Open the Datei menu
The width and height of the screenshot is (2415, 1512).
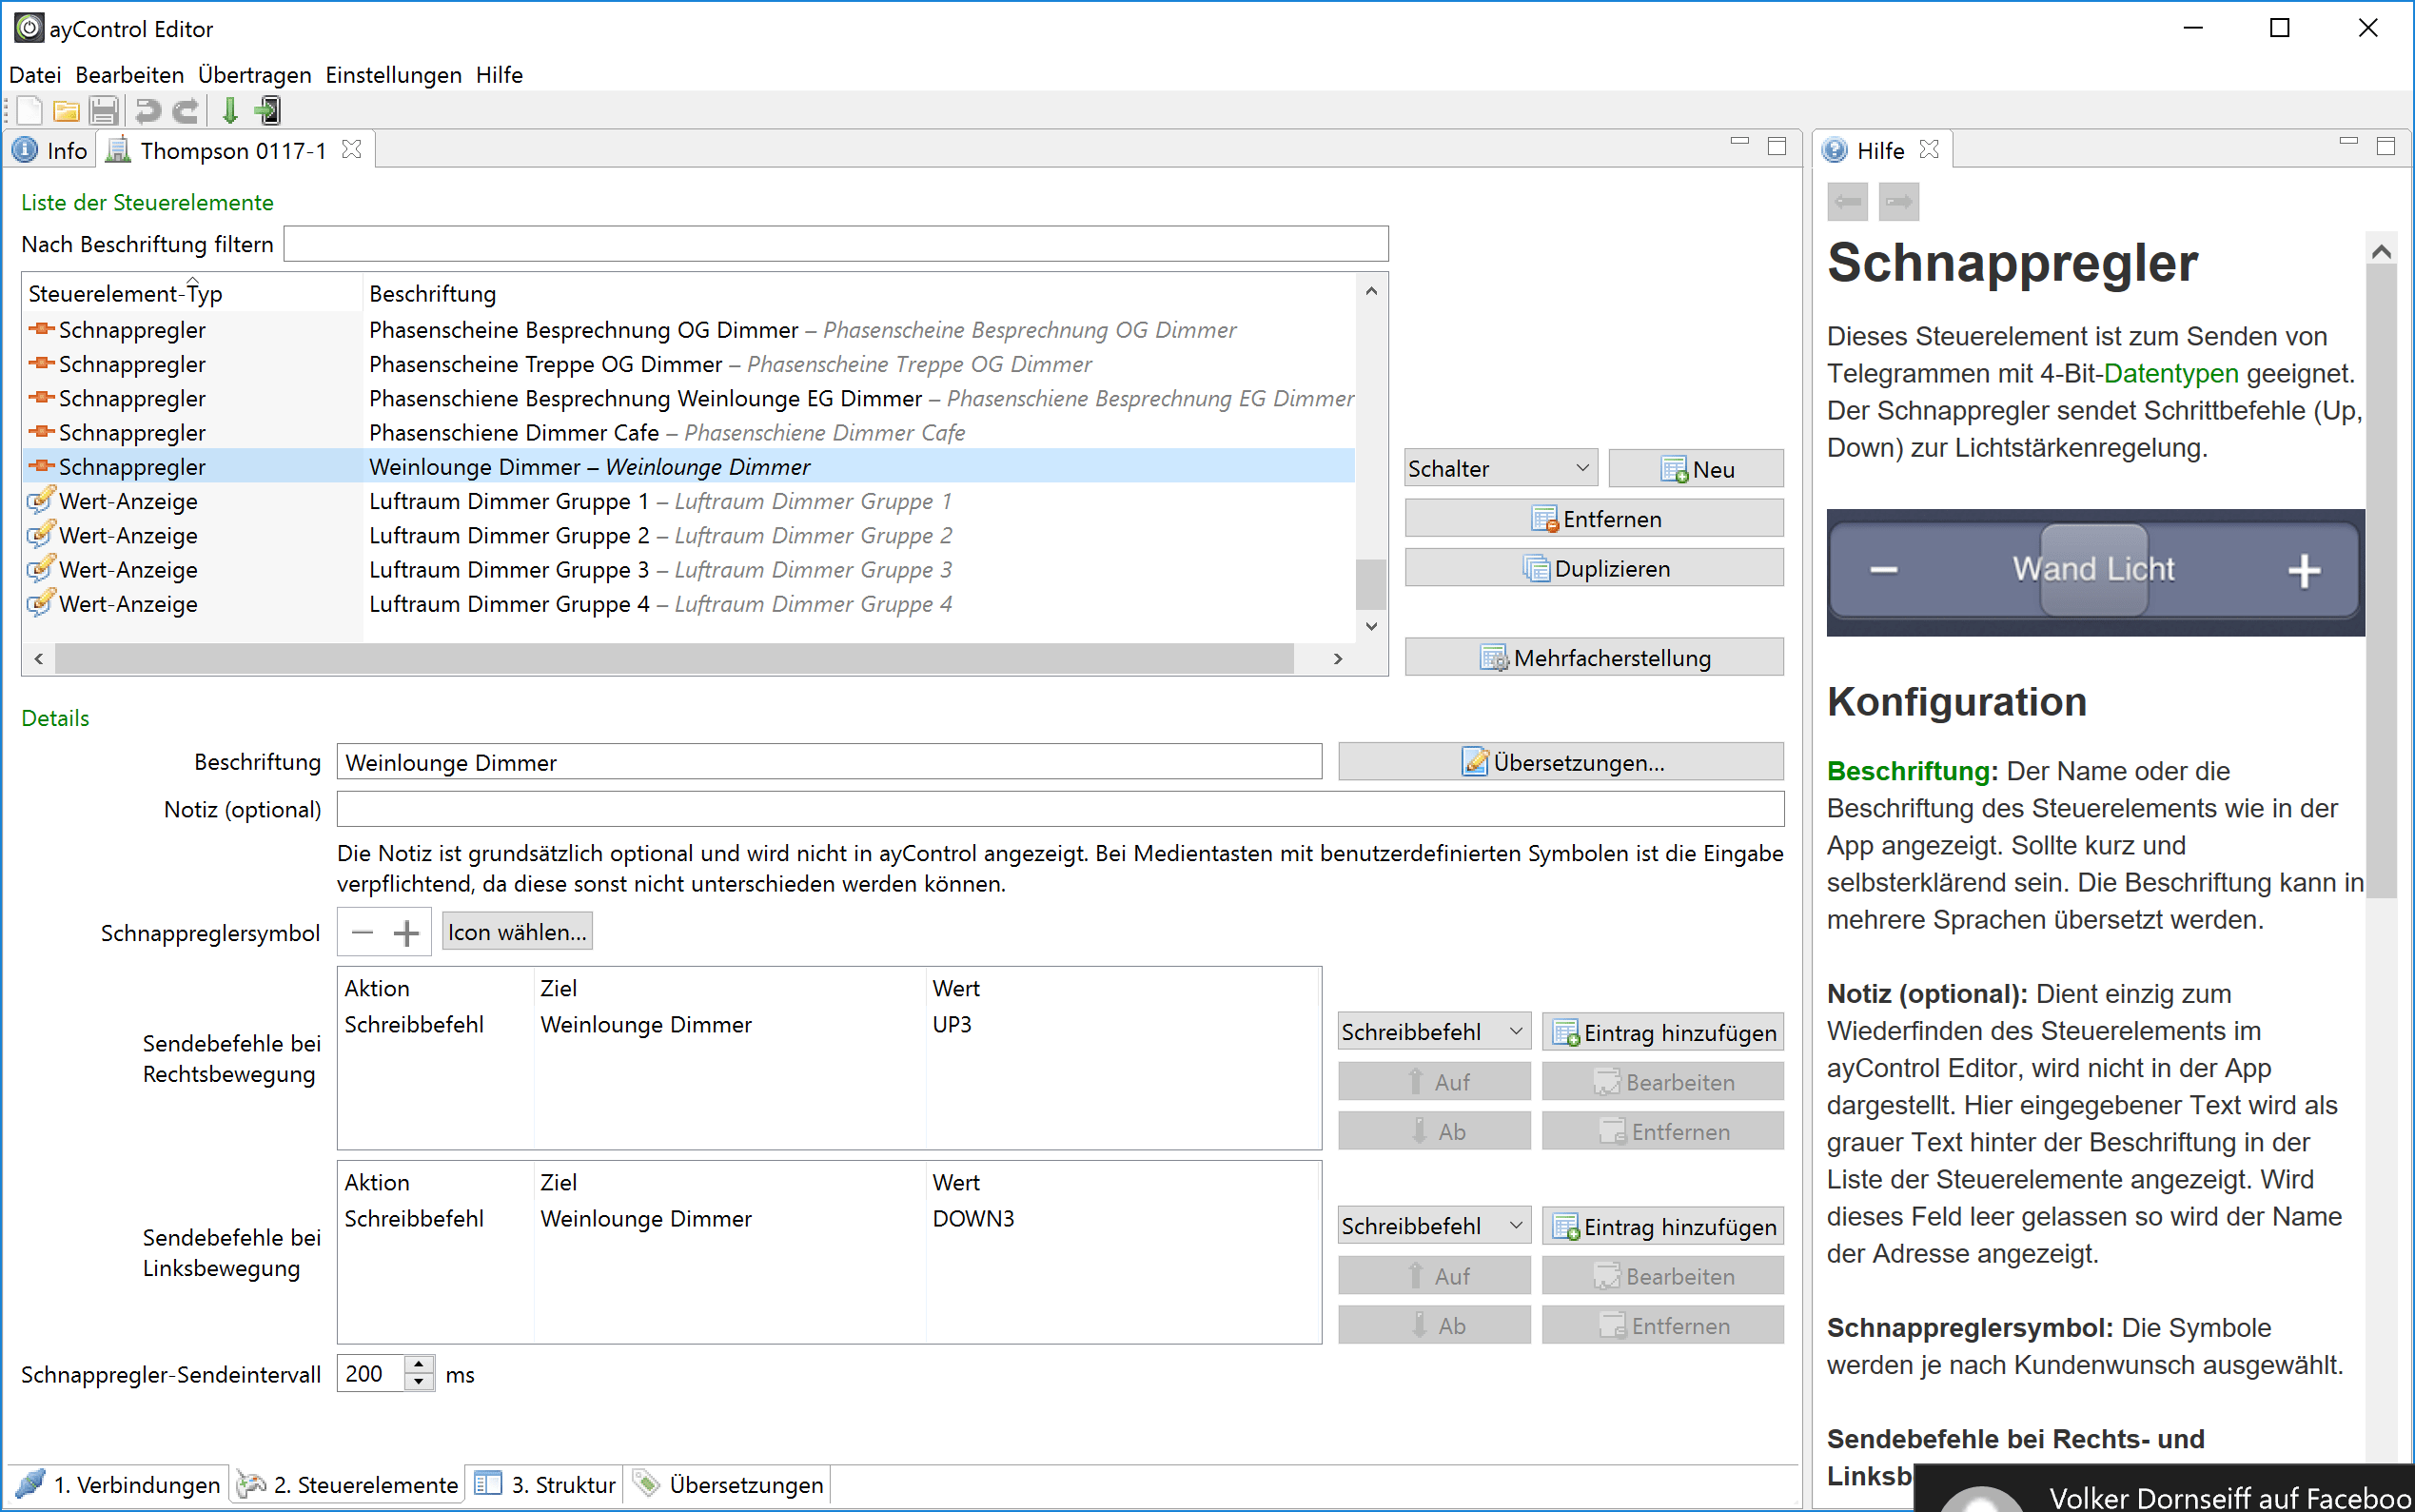[x=35, y=75]
